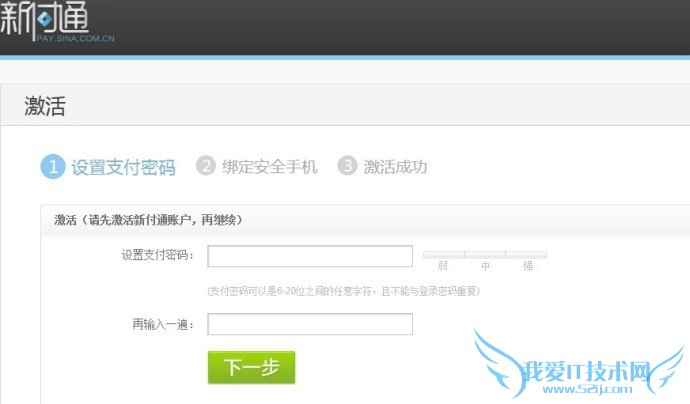Select the 设置支付密码 step label

tap(124, 167)
